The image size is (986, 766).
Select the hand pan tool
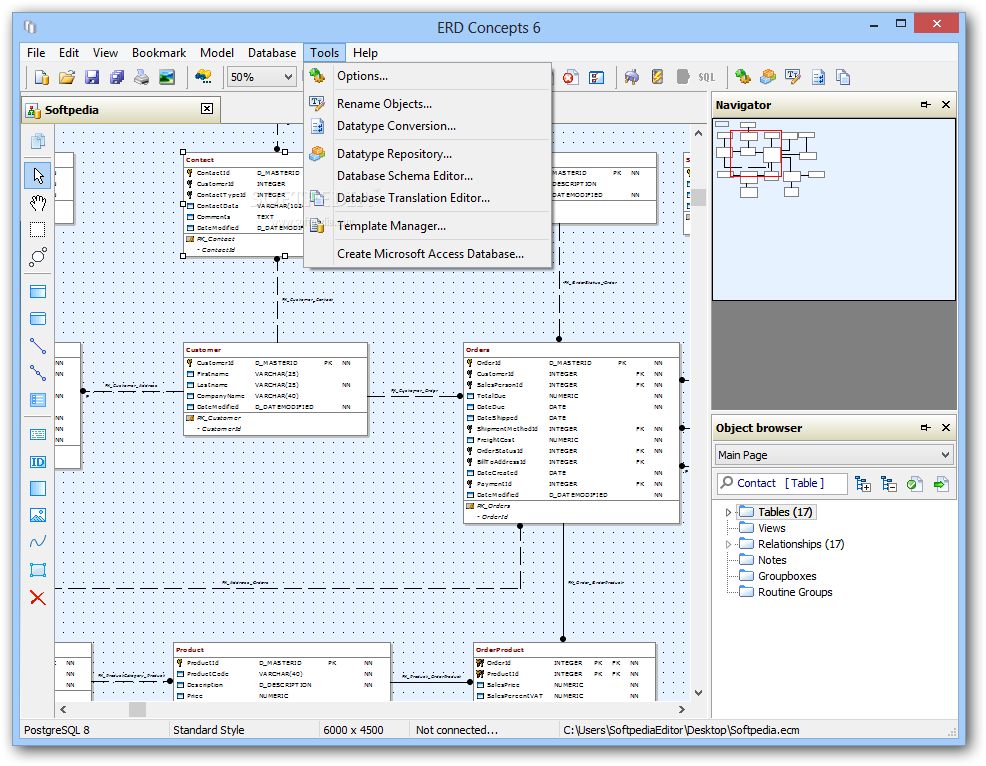coord(38,203)
